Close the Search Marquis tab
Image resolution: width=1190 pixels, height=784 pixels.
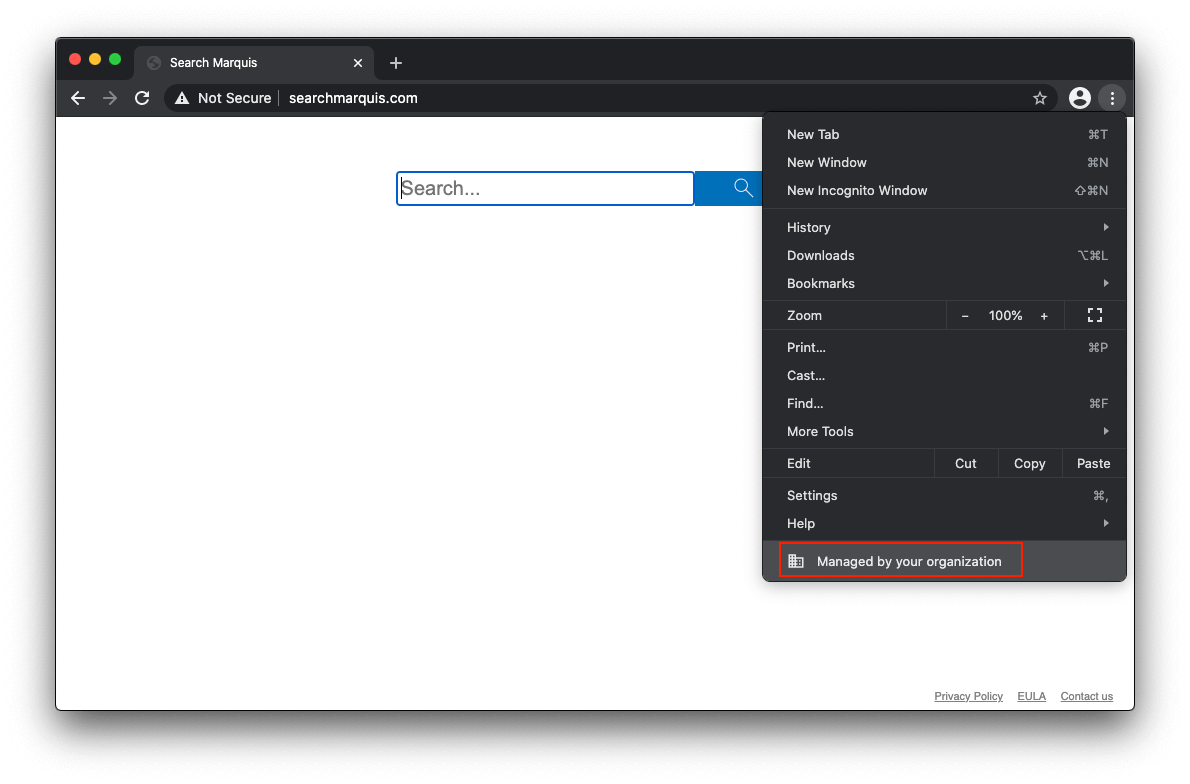coord(357,63)
